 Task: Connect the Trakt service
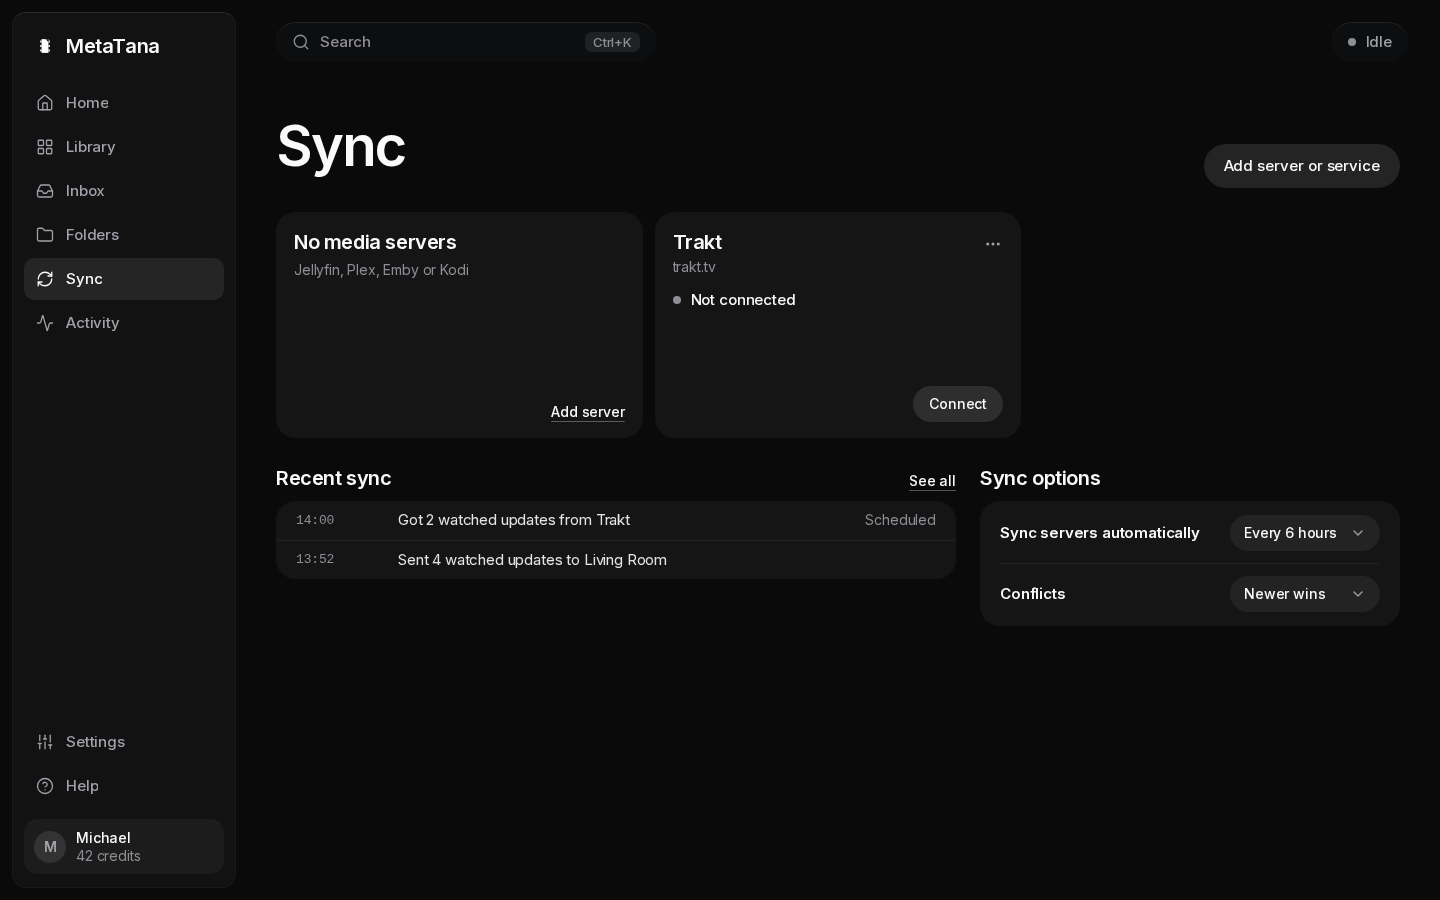click(958, 404)
